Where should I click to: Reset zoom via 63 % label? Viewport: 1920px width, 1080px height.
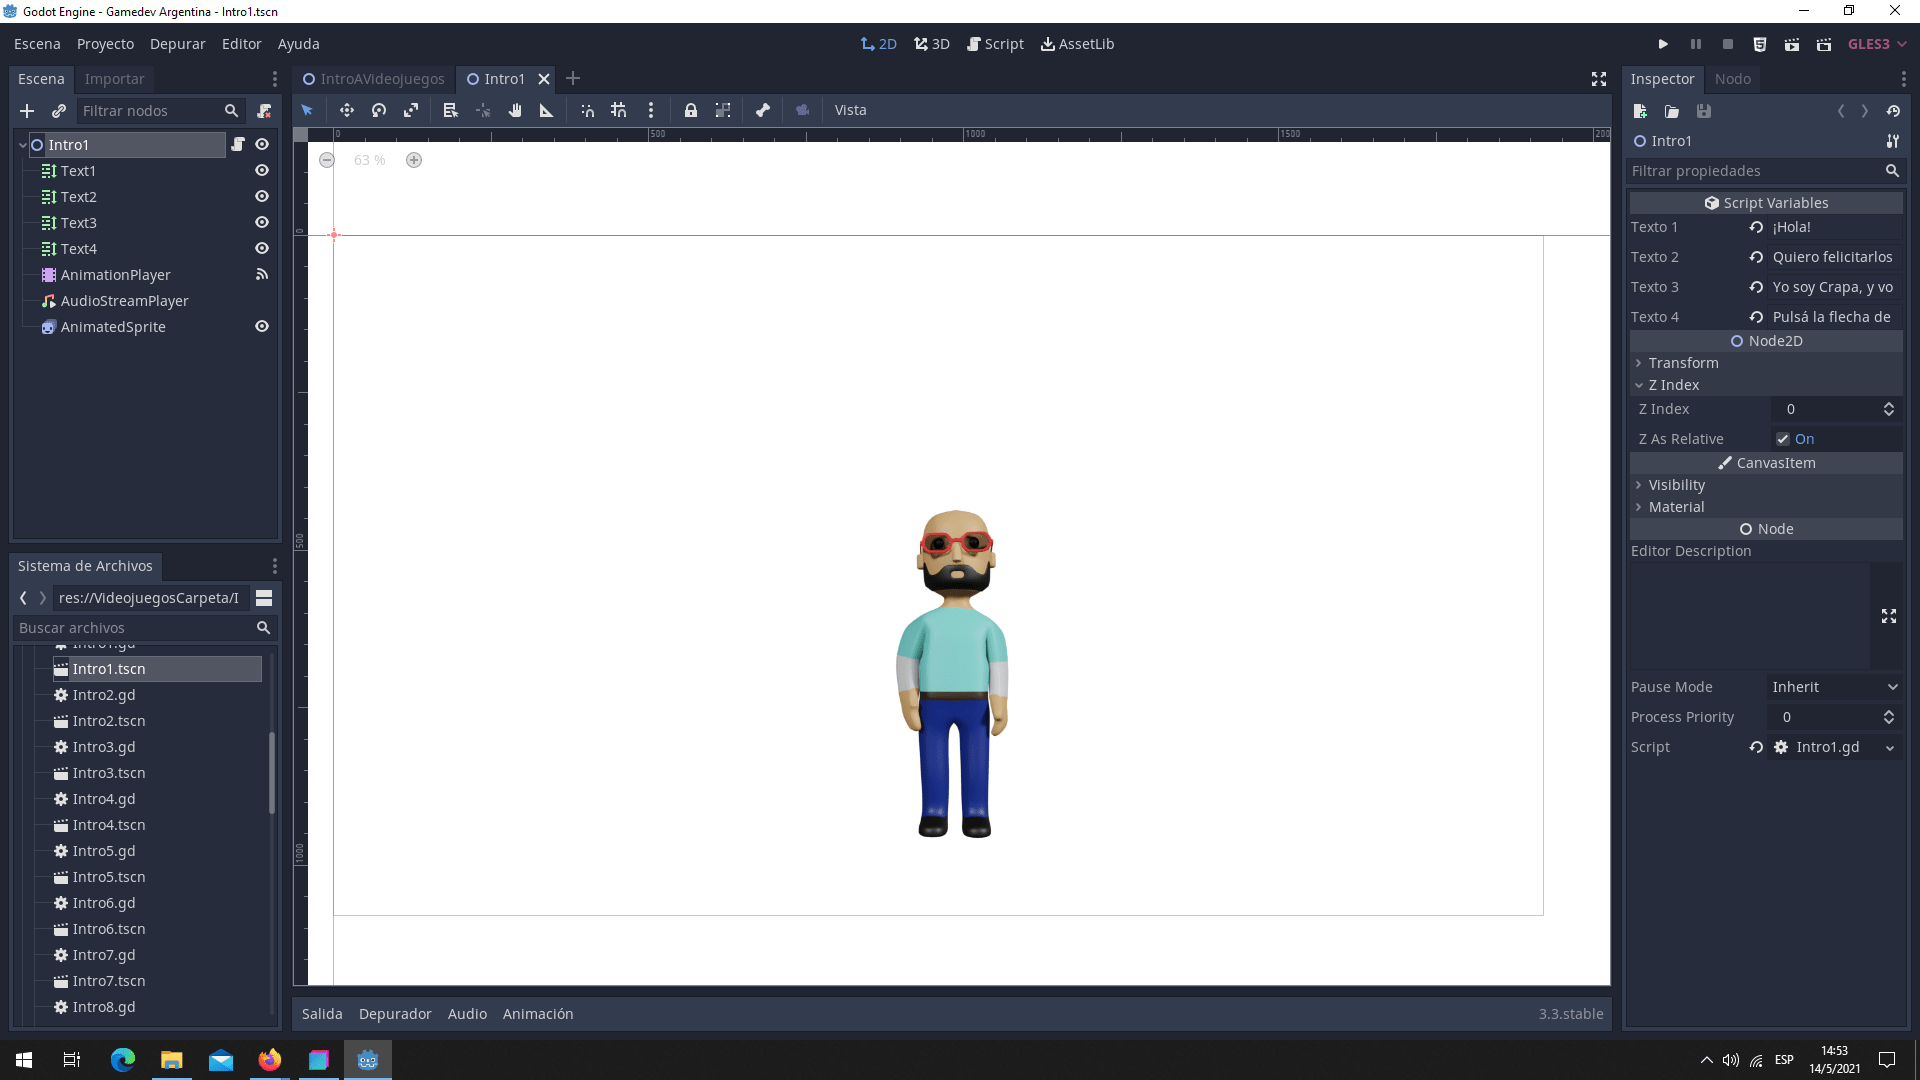(x=370, y=160)
